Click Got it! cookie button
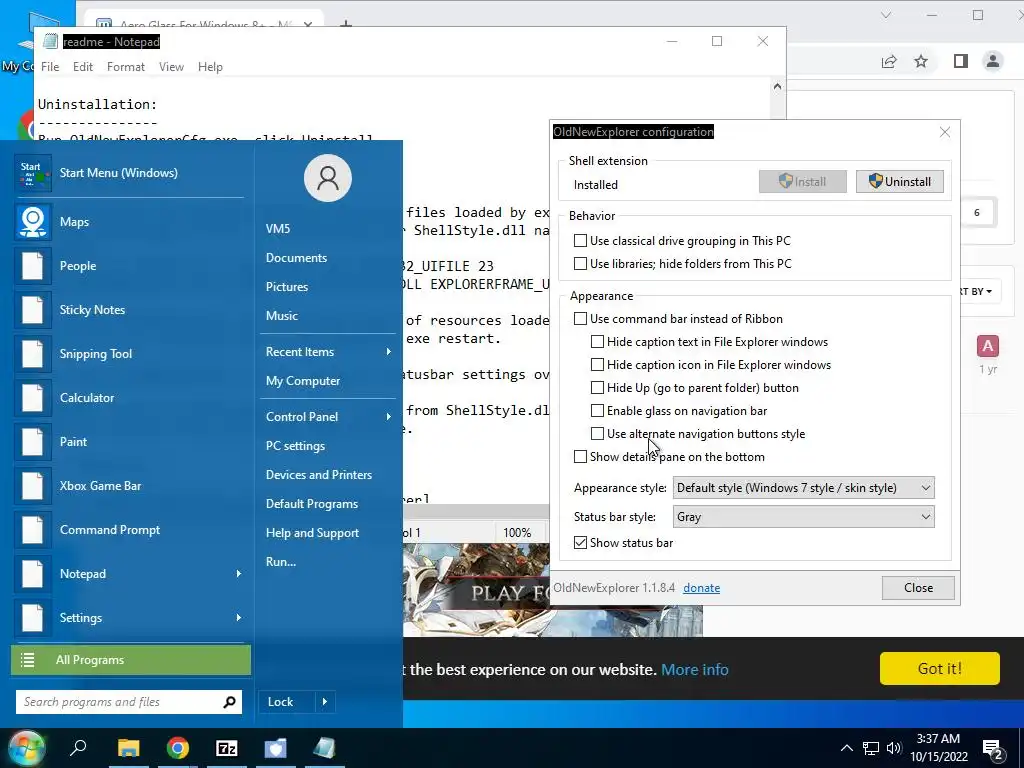This screenshot has width=1024, height=768. tap(939, 668)
